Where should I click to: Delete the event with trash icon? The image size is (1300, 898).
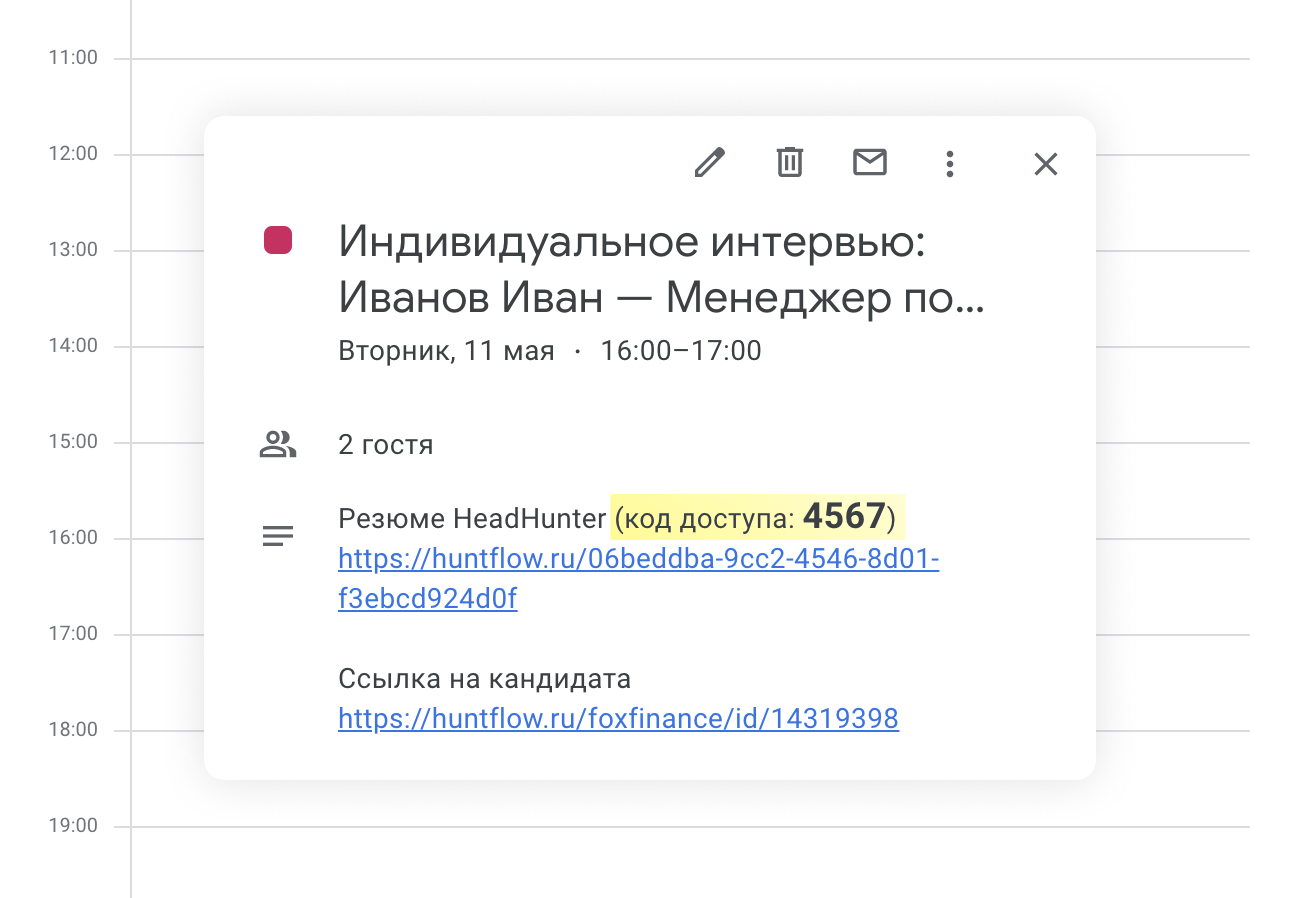(x=790, y=162)
